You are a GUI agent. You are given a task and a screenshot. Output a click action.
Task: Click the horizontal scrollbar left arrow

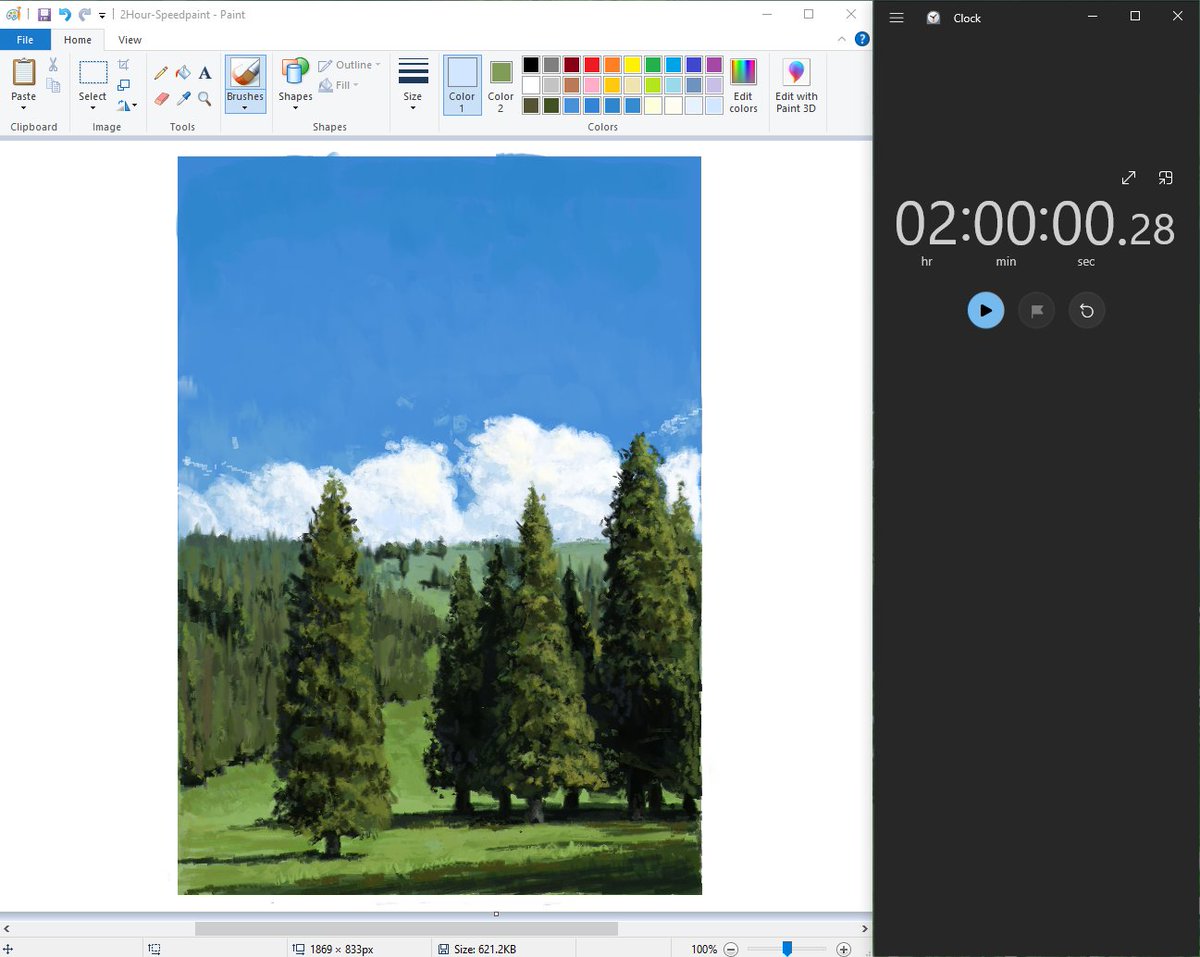point(6,929)
